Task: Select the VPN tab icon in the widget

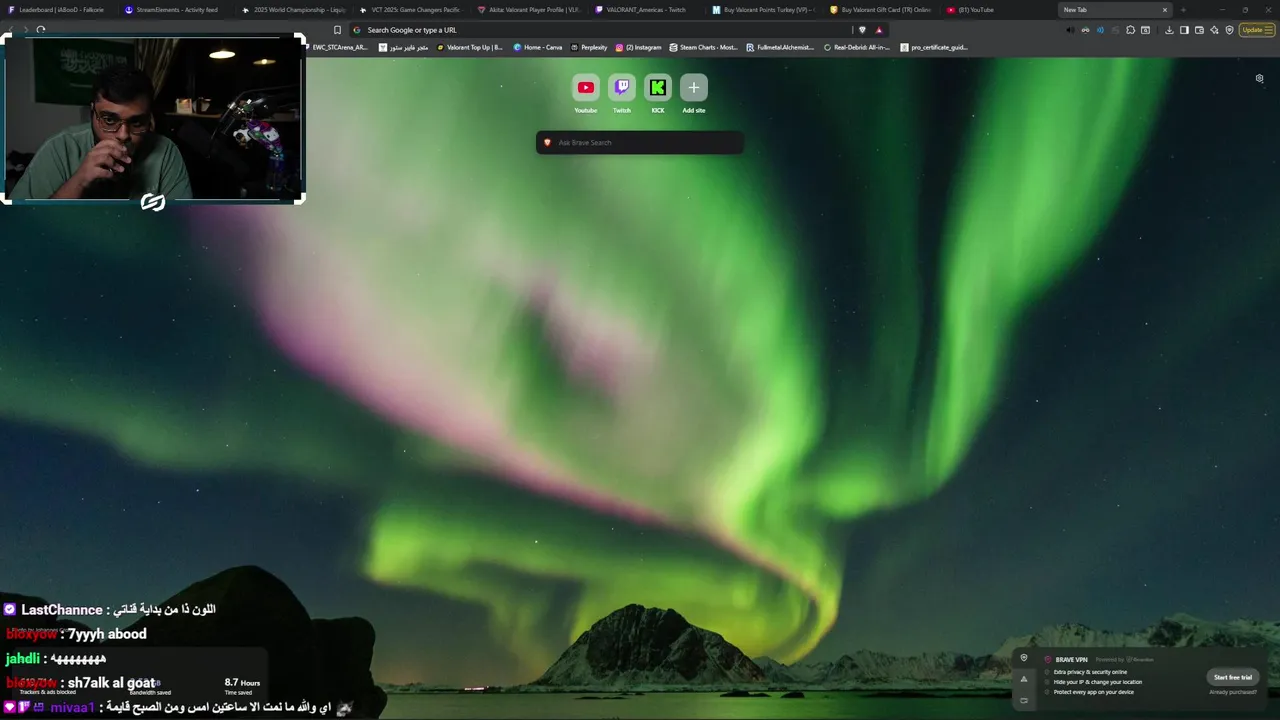Action: 1024,658
